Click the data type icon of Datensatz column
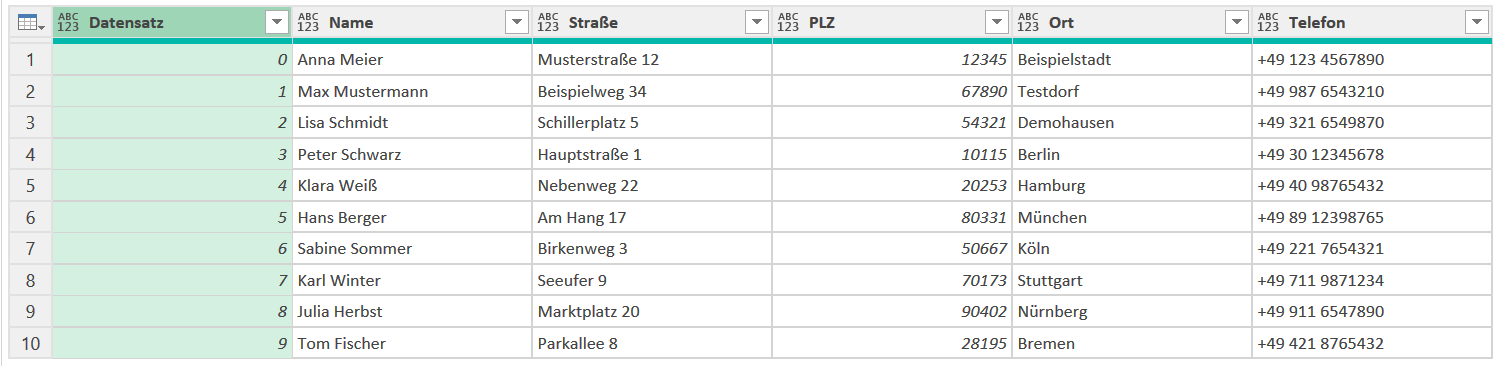 coord(68,22)
